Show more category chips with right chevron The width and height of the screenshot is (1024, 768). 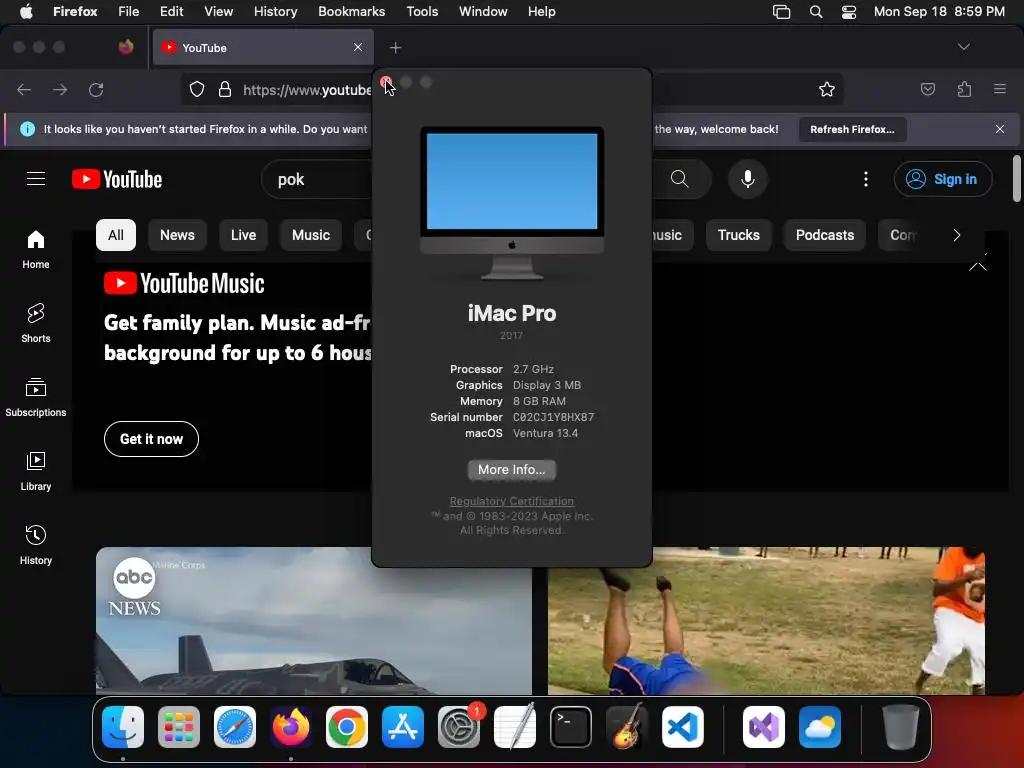point(957,235)
